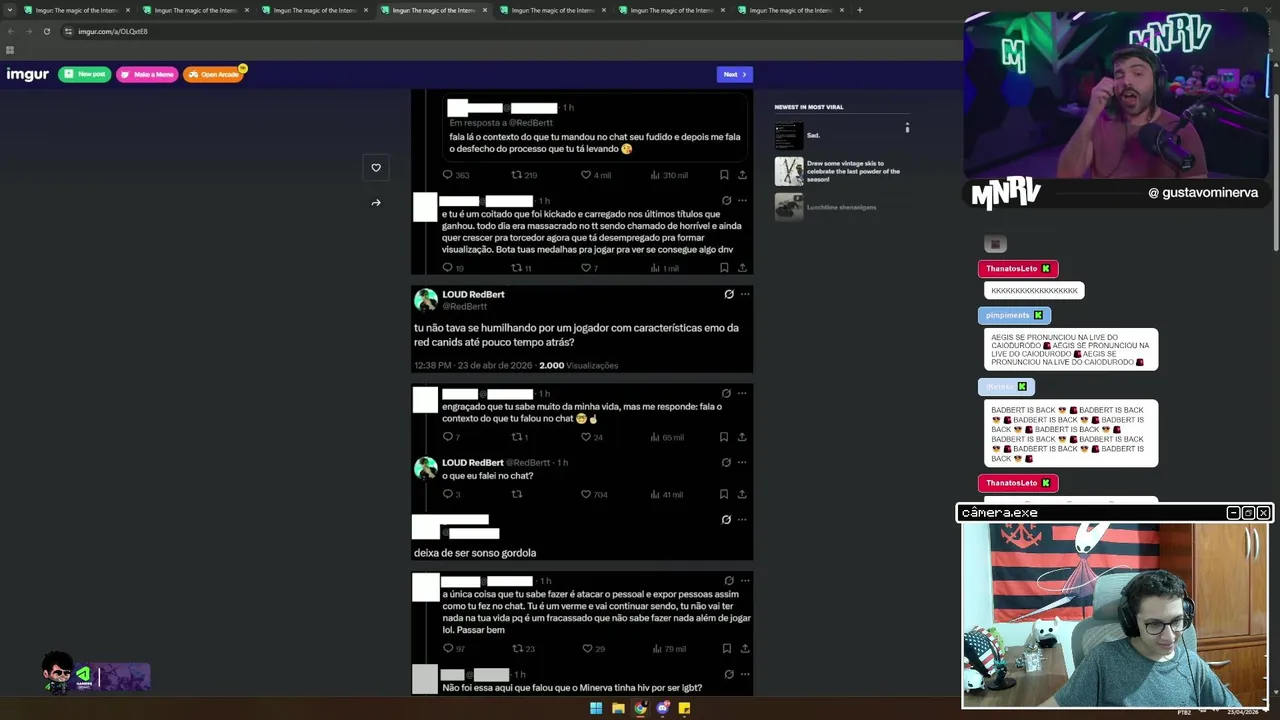Screen dimensions: 1280x720
Task: Open the vintage skis post thumbnail
Action: tap(788, 171)
